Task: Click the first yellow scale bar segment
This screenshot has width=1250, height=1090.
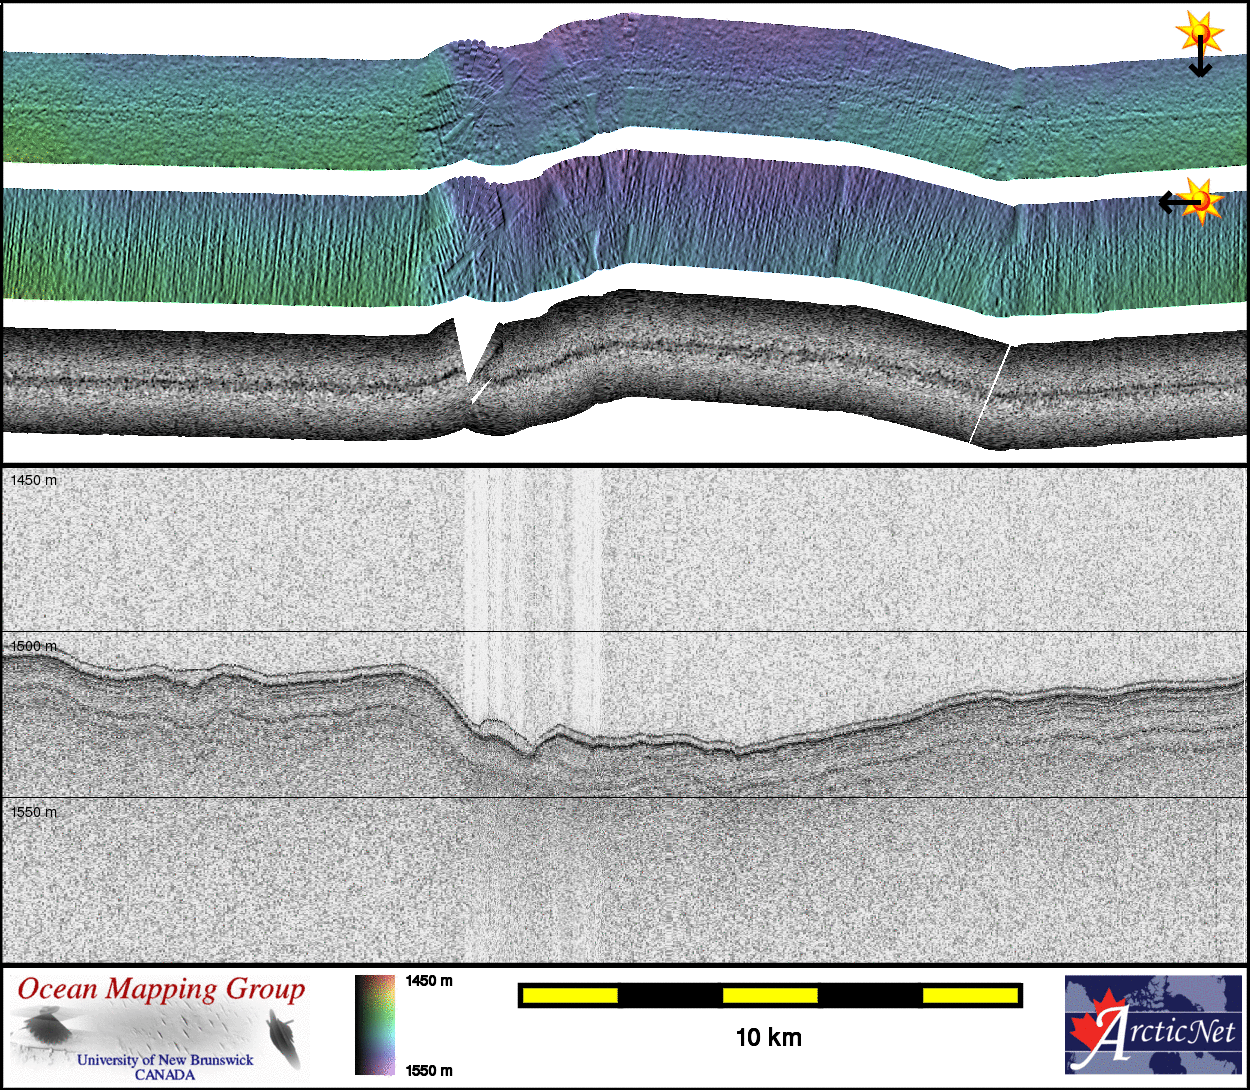Action: pyautogui.click(x=570, y=995)
